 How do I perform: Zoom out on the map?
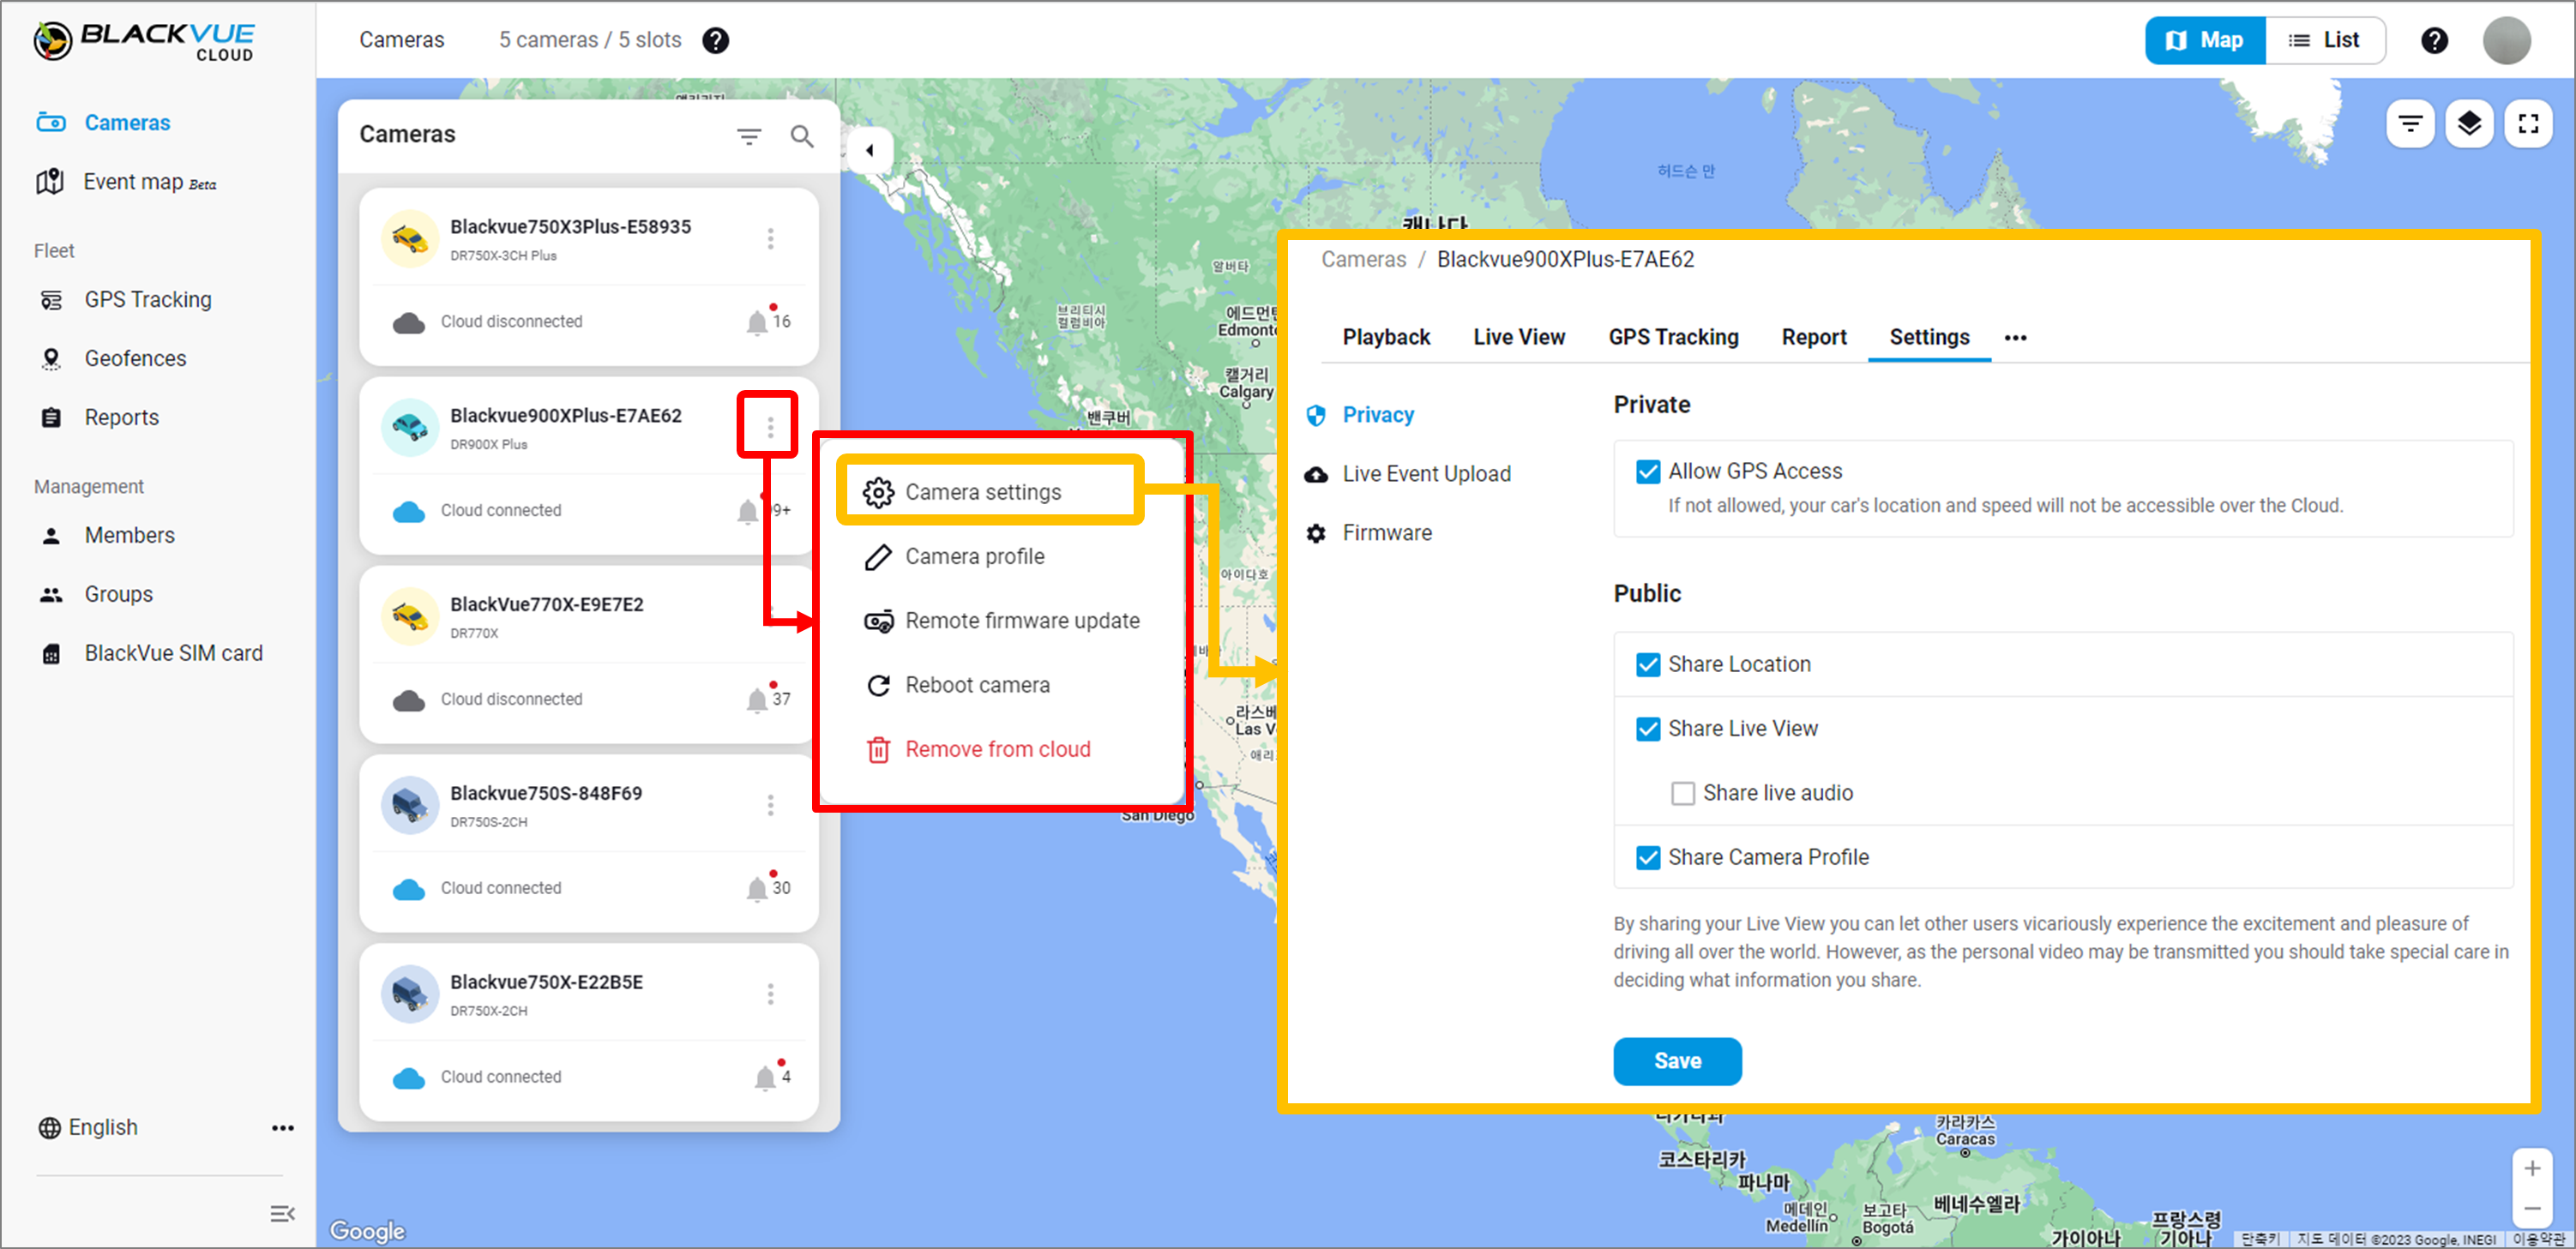click(x=2532, y=1209)
